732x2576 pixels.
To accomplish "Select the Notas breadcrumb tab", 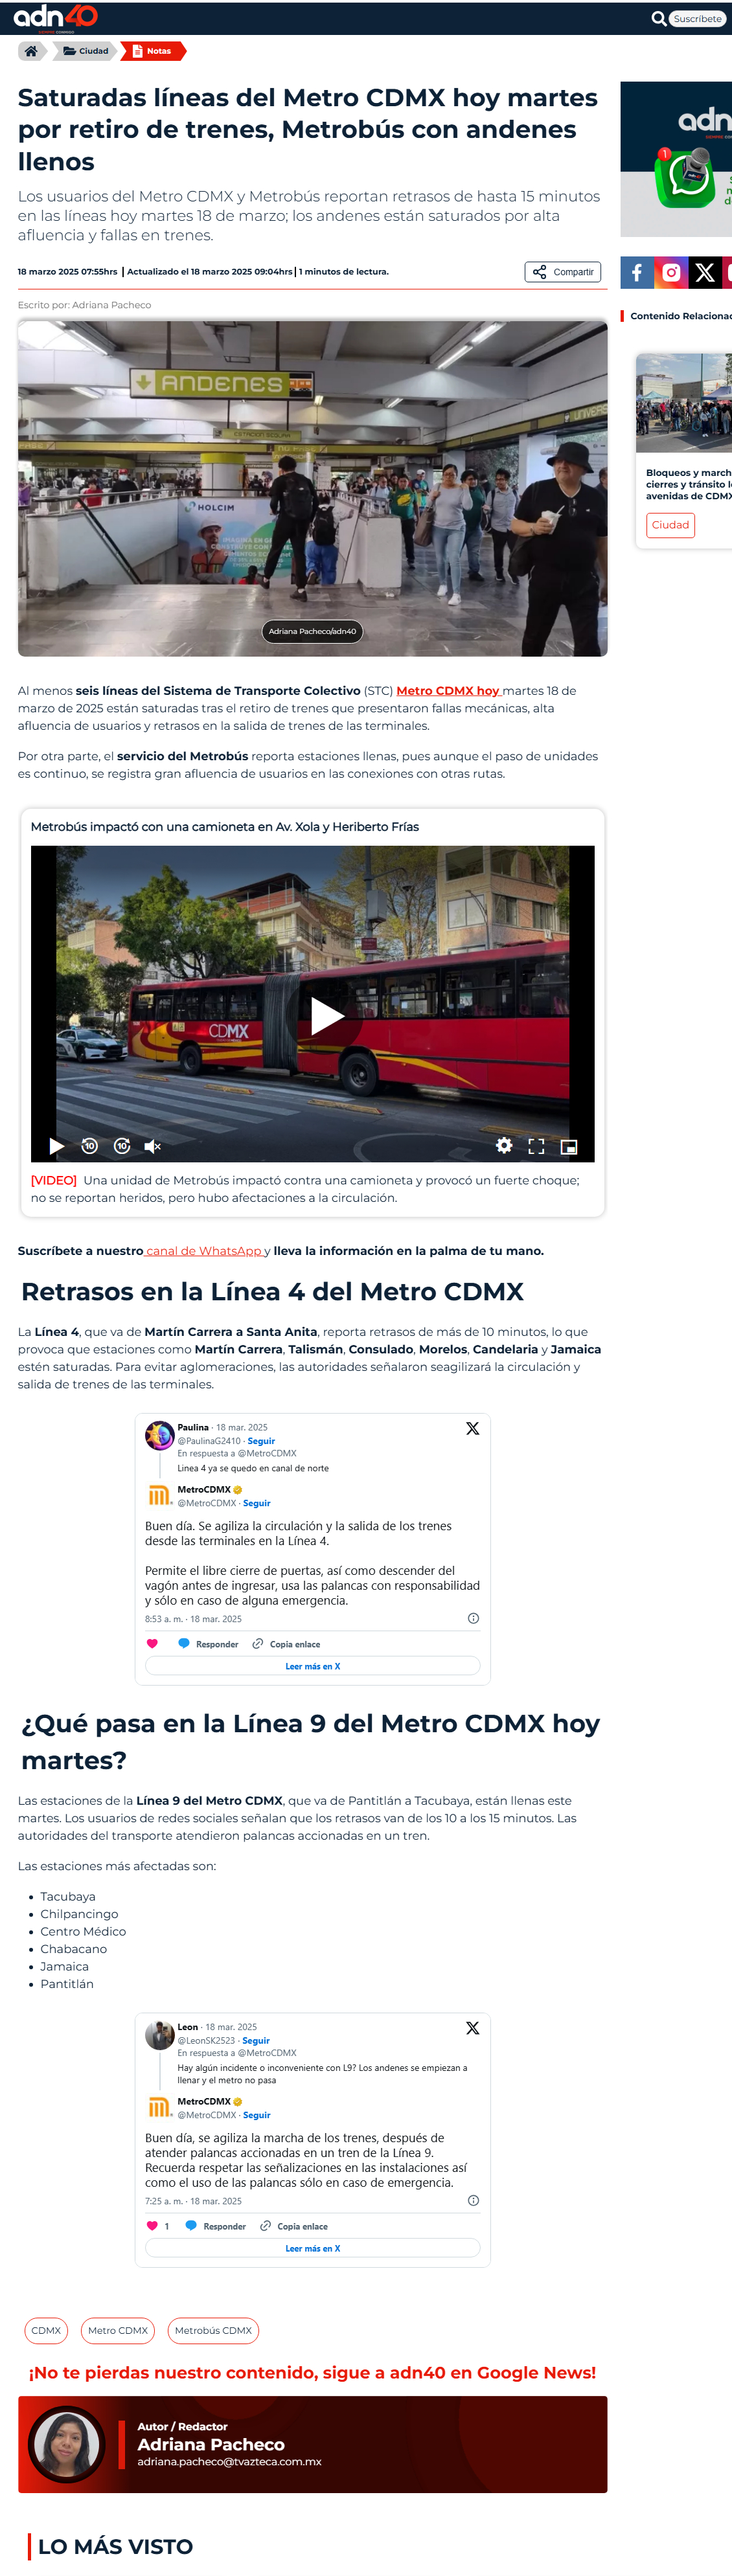I will tap(154, 51).
